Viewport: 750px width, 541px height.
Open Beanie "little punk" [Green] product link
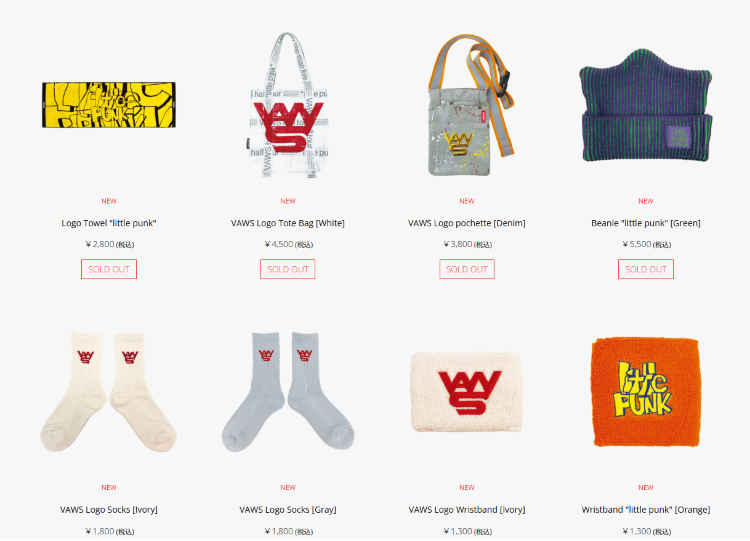coord(646,223)
